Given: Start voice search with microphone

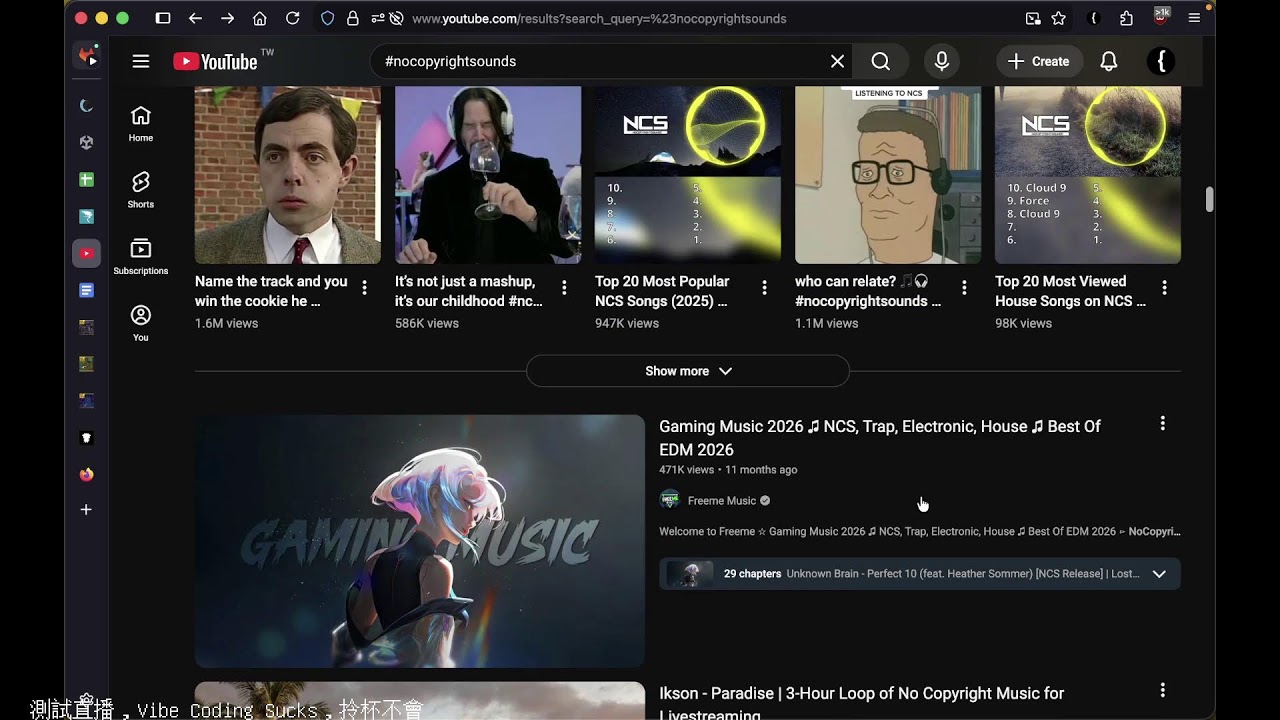Looking at the screenshot, I should [x=942, y=61].
